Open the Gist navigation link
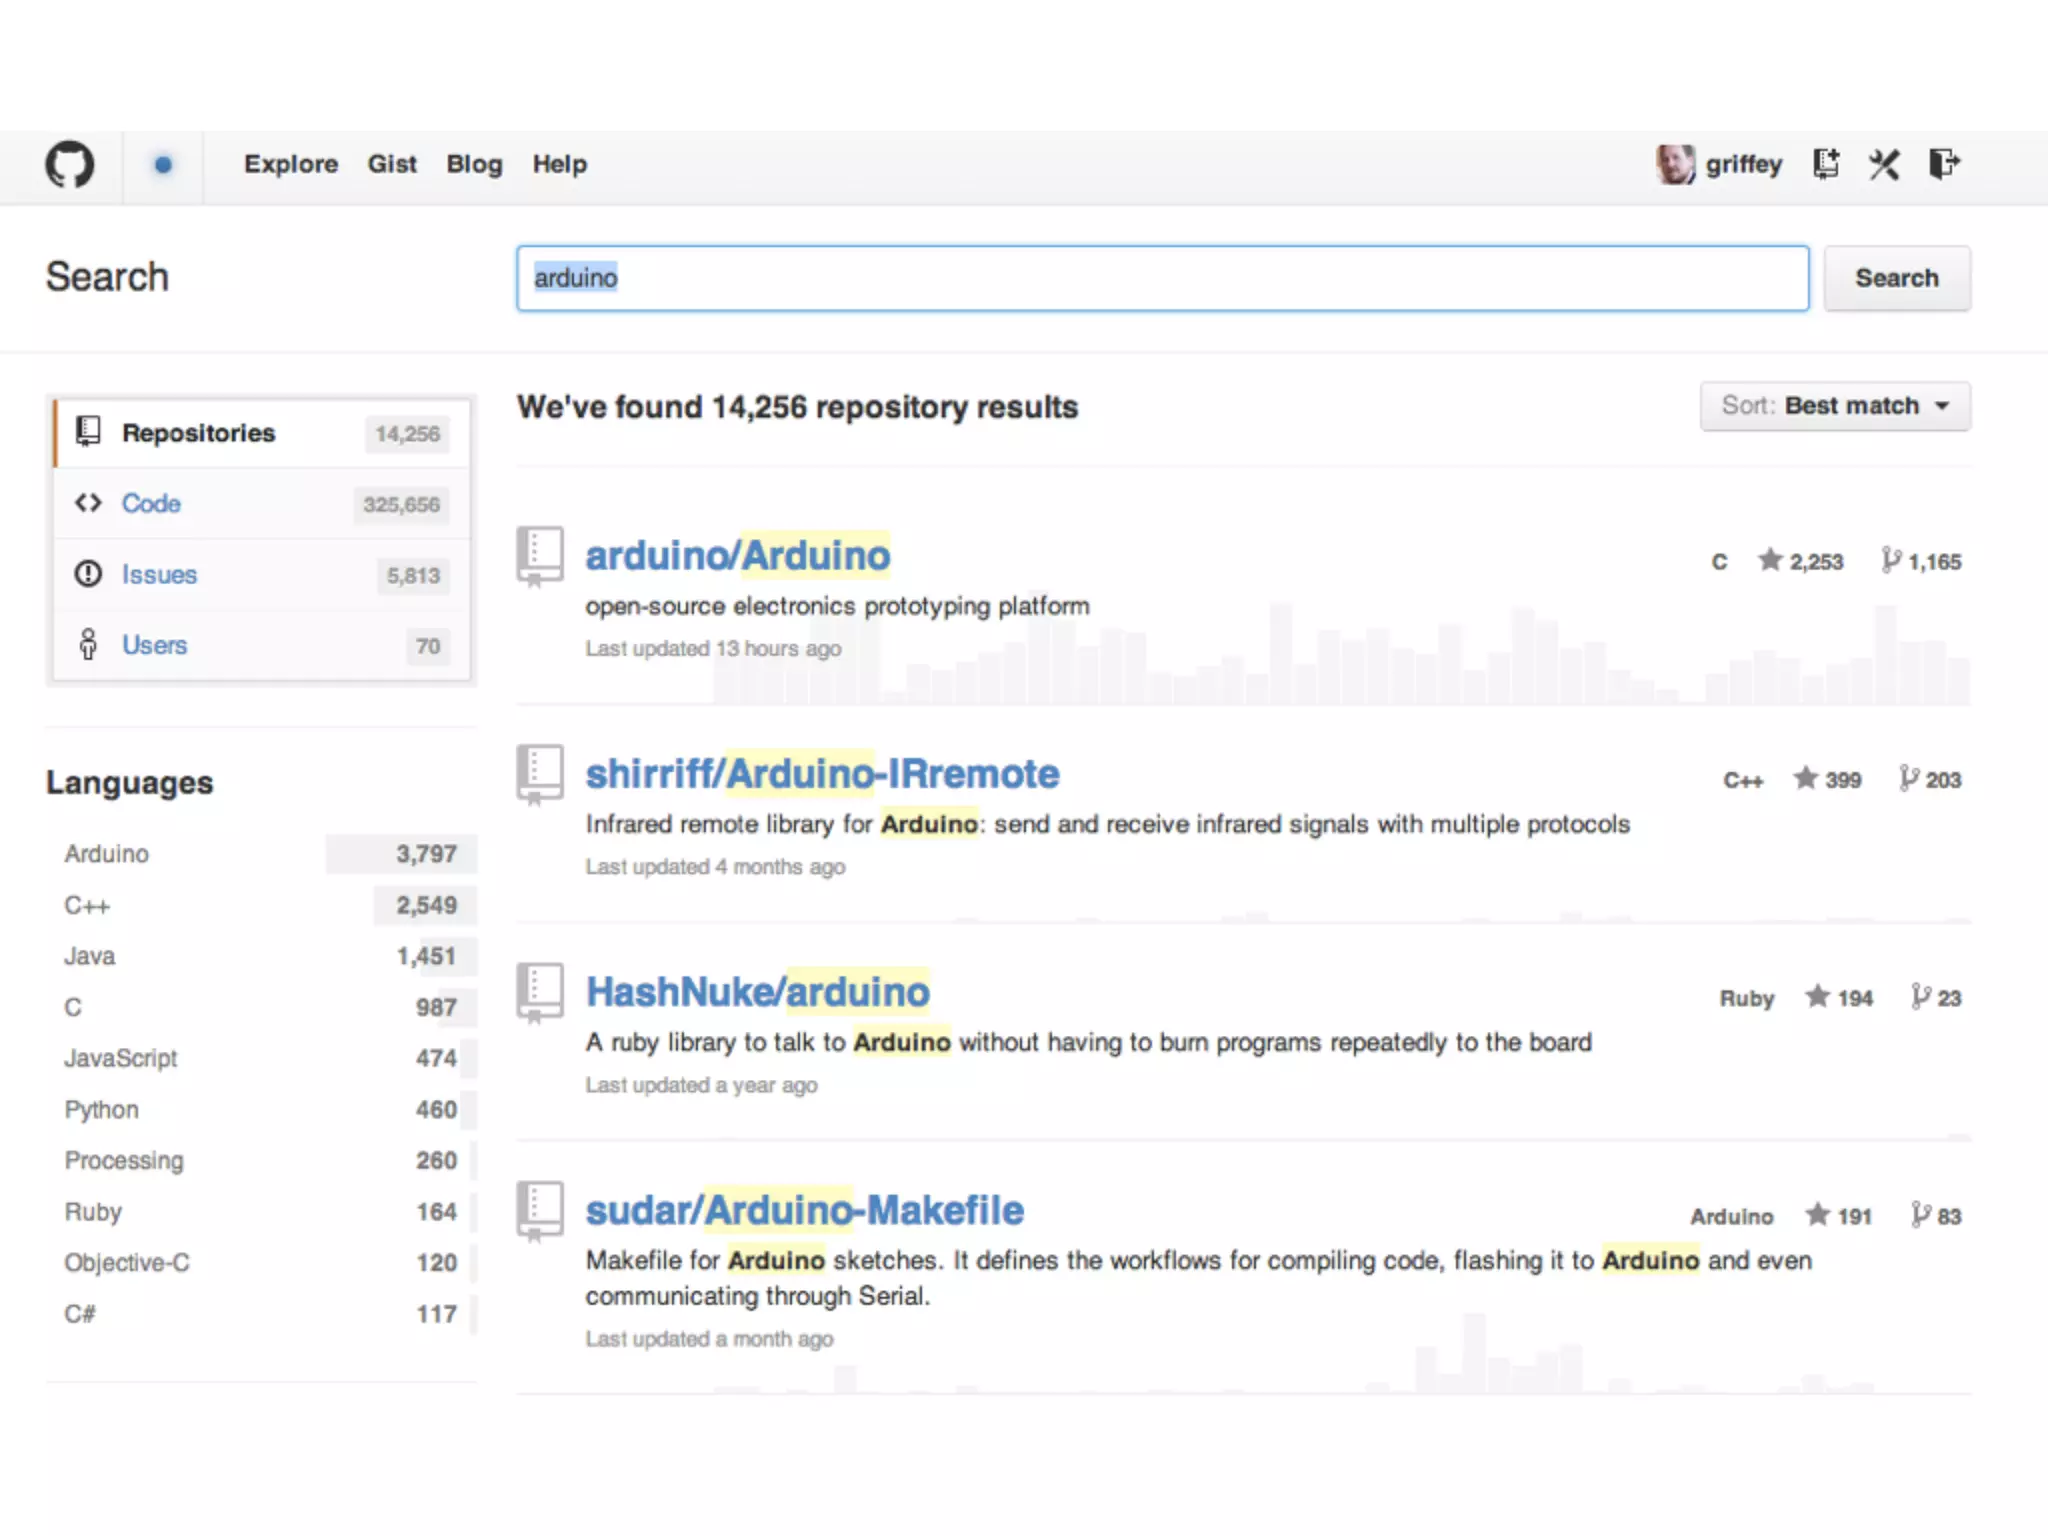The image size is (2048, 1536). pyautogui.click(x=391, y=164)
